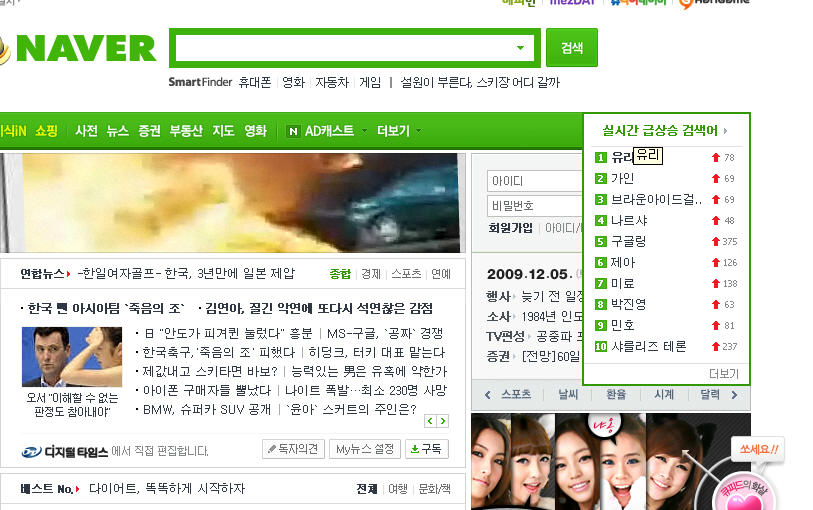Open headline 김연아, 질긴 악연에 또다시
This screenshot has height=510, width=813.
point(319,309)
